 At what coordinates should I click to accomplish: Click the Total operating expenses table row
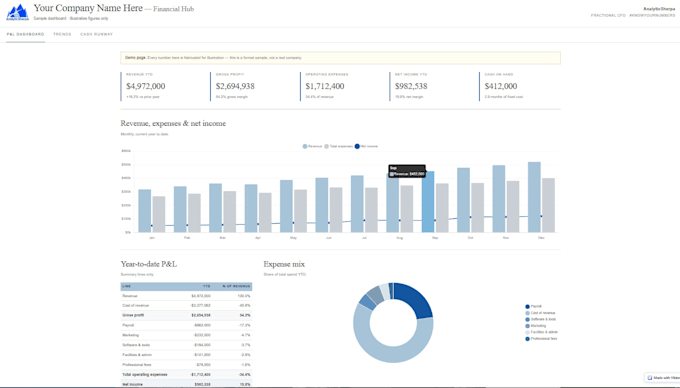(186, 375)
